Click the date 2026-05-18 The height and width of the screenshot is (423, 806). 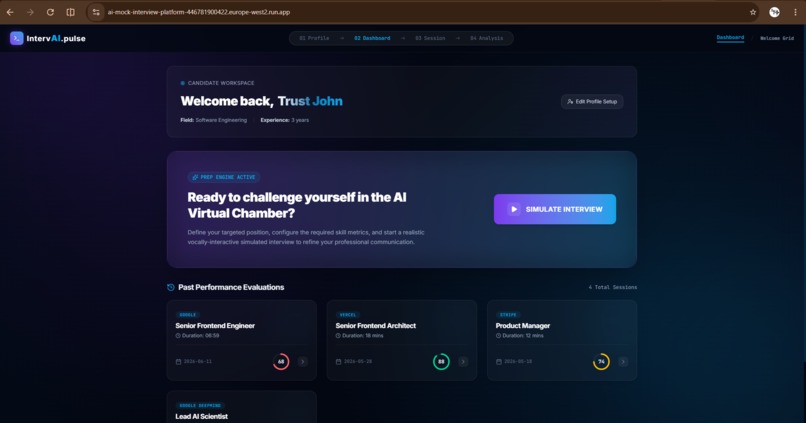[x=518, y=362]
